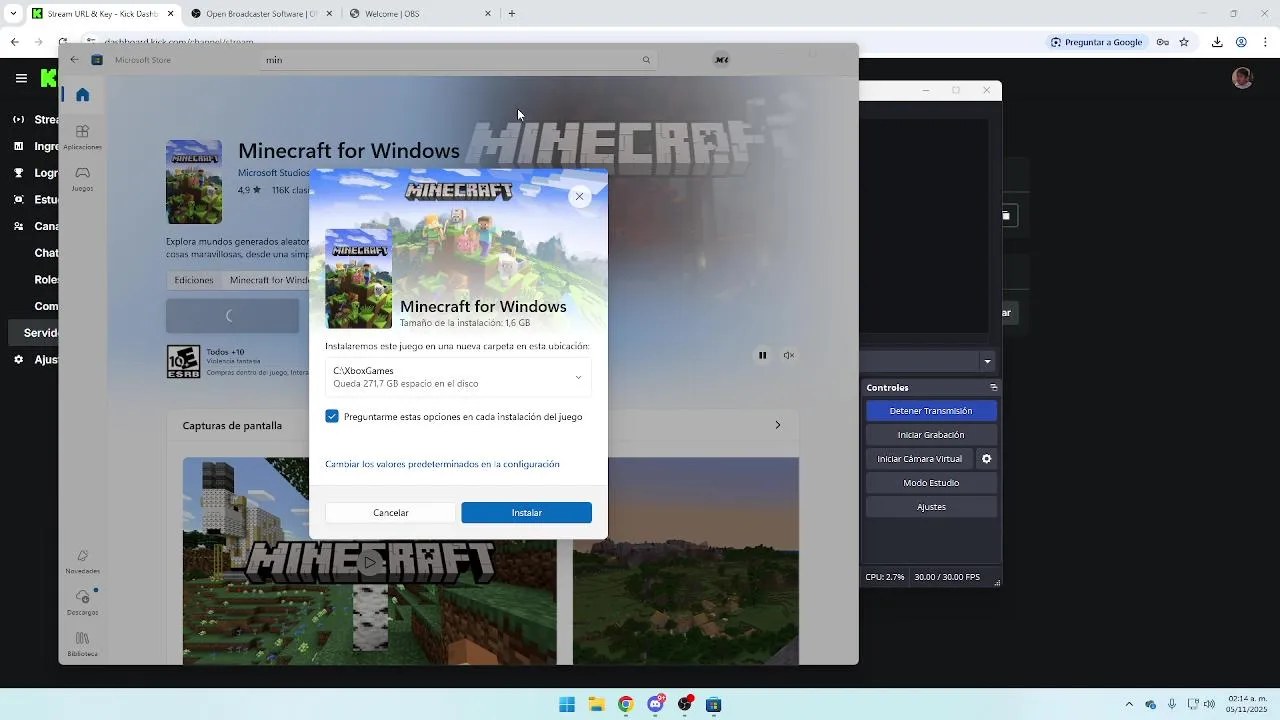Image resolution: width=1280 pixels, height=720 pixels.
Task: Switch to 'Welcome | OBS' browser tab
Action: [x=420, y=14]
